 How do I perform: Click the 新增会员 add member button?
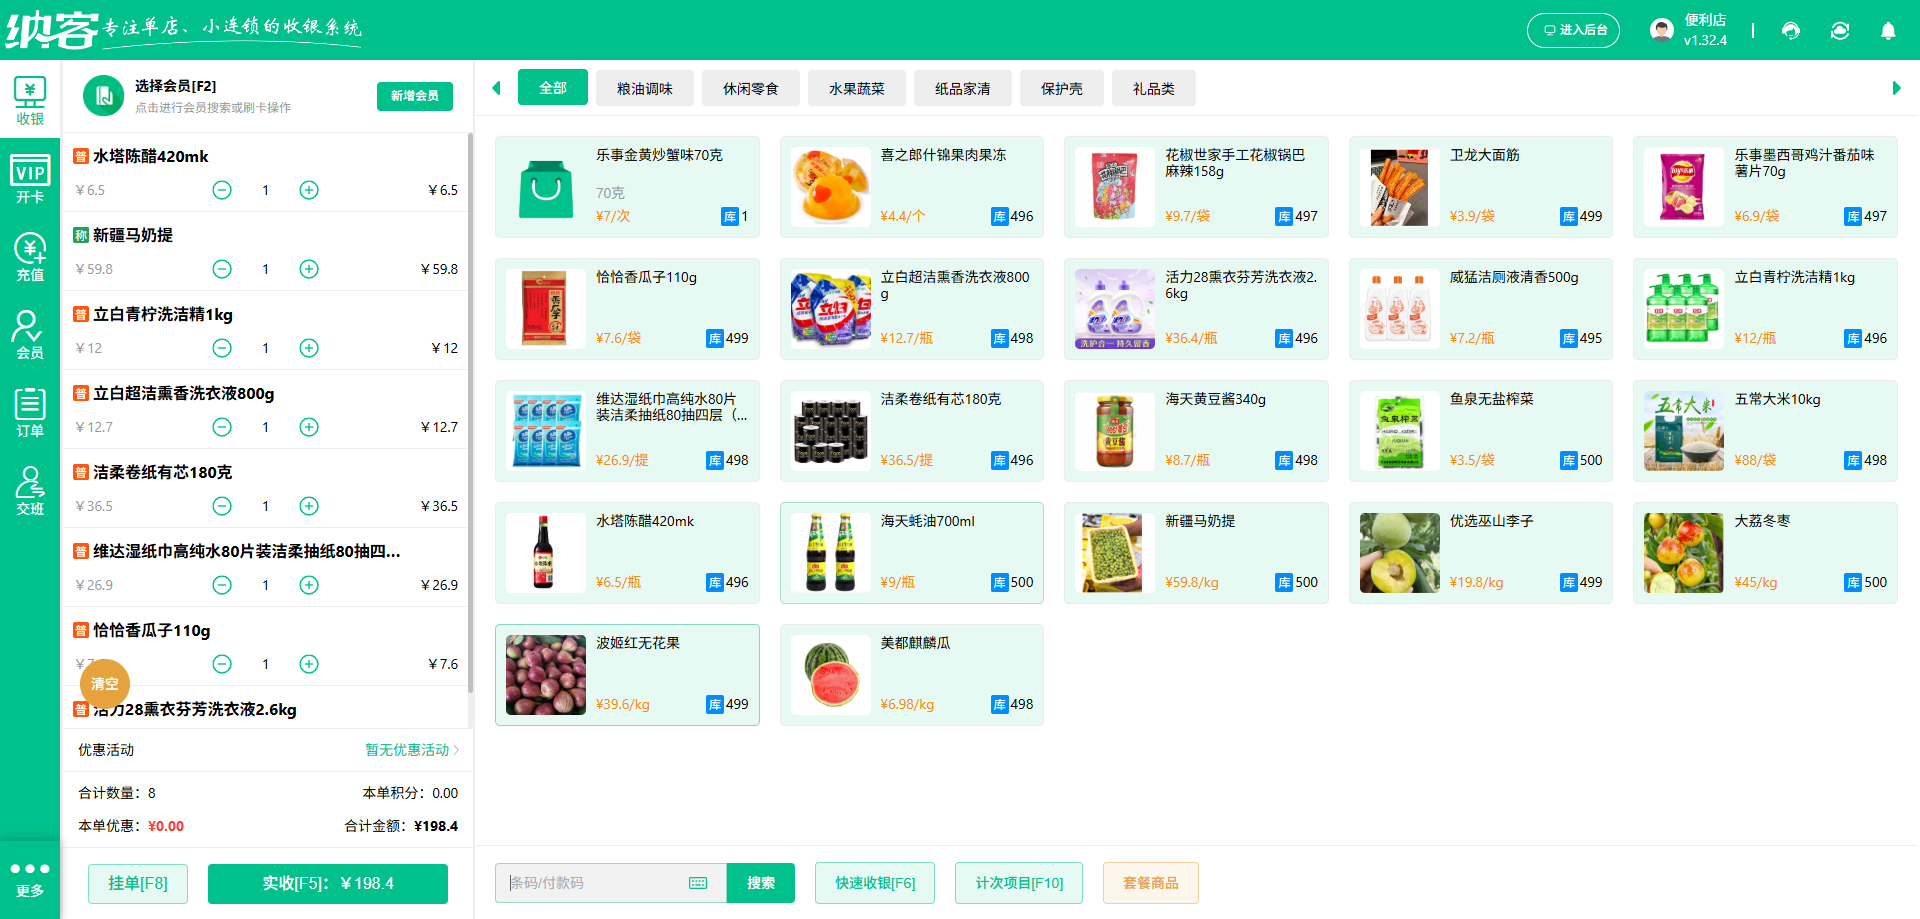(414, 96)
